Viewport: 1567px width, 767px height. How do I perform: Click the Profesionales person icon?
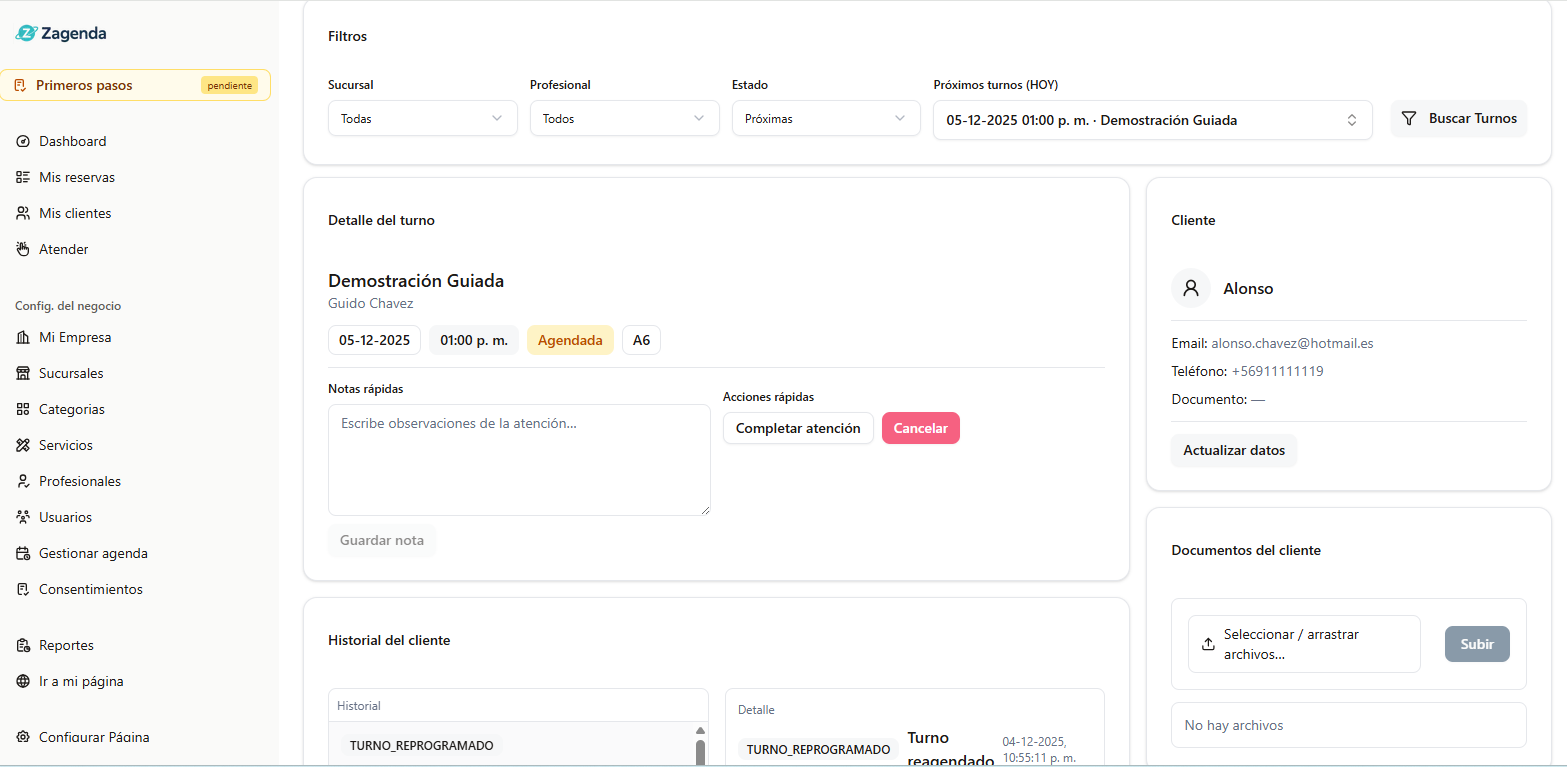pyautogui.click(x=23, y=482)
